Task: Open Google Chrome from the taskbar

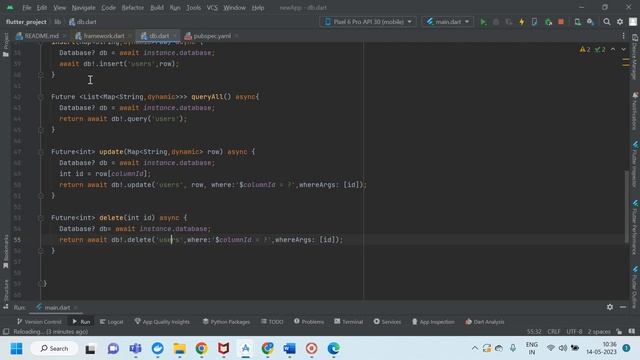Action: (201, 349)
